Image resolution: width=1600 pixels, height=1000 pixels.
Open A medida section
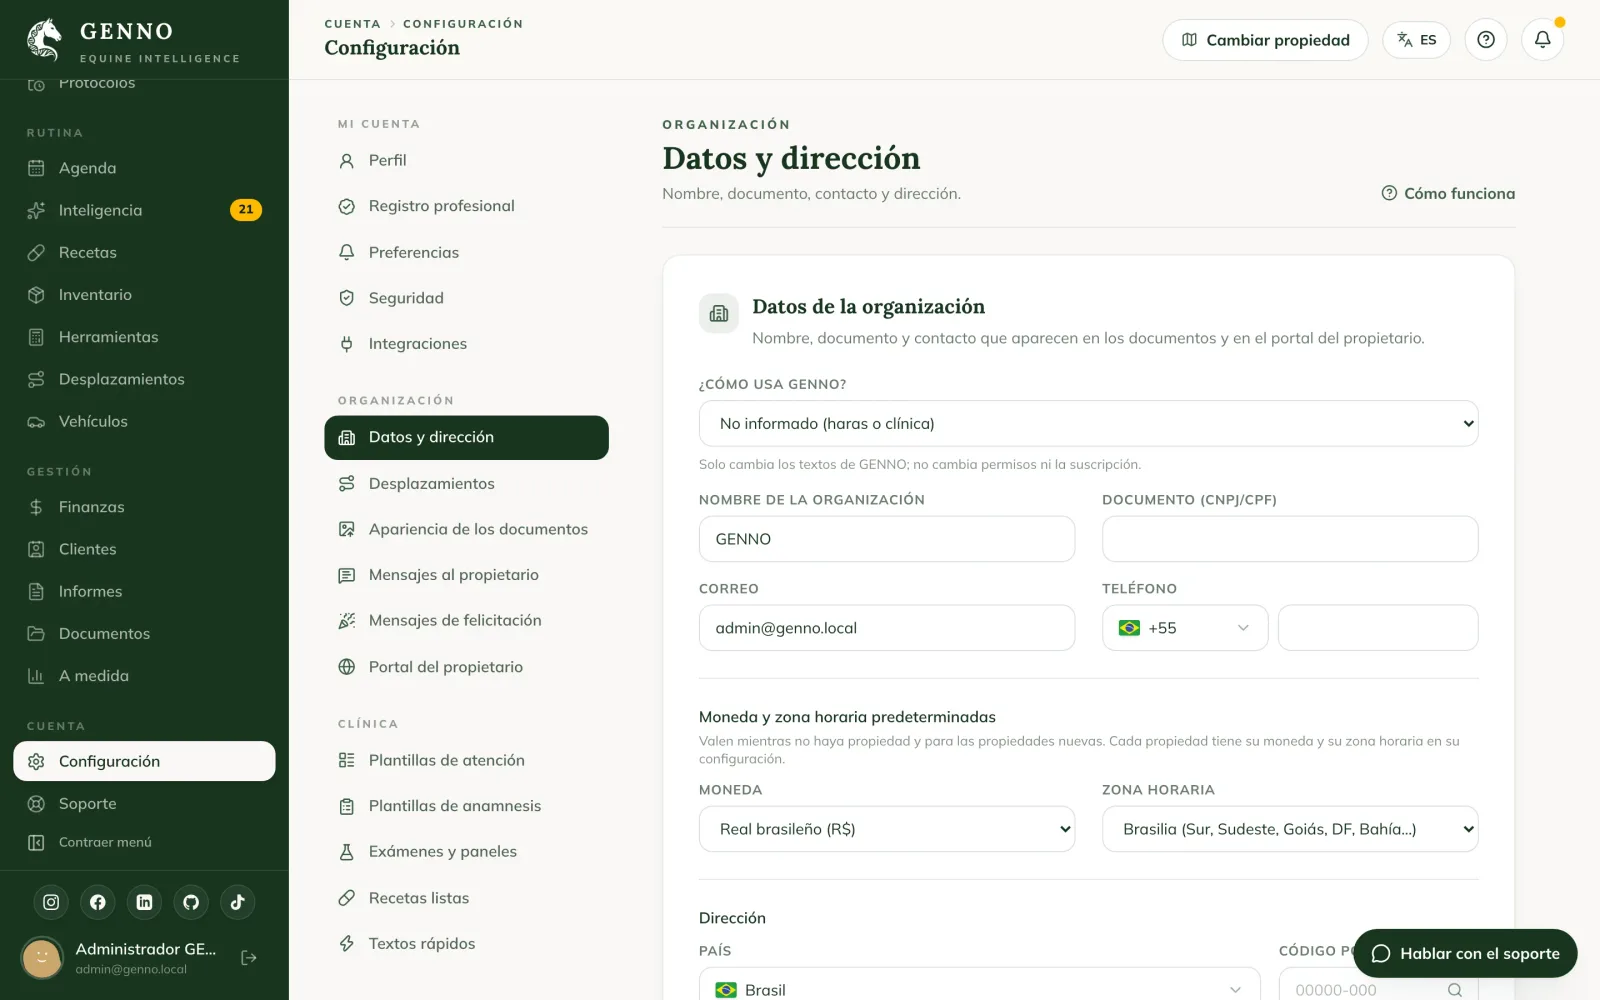click(x=144, y=676)
